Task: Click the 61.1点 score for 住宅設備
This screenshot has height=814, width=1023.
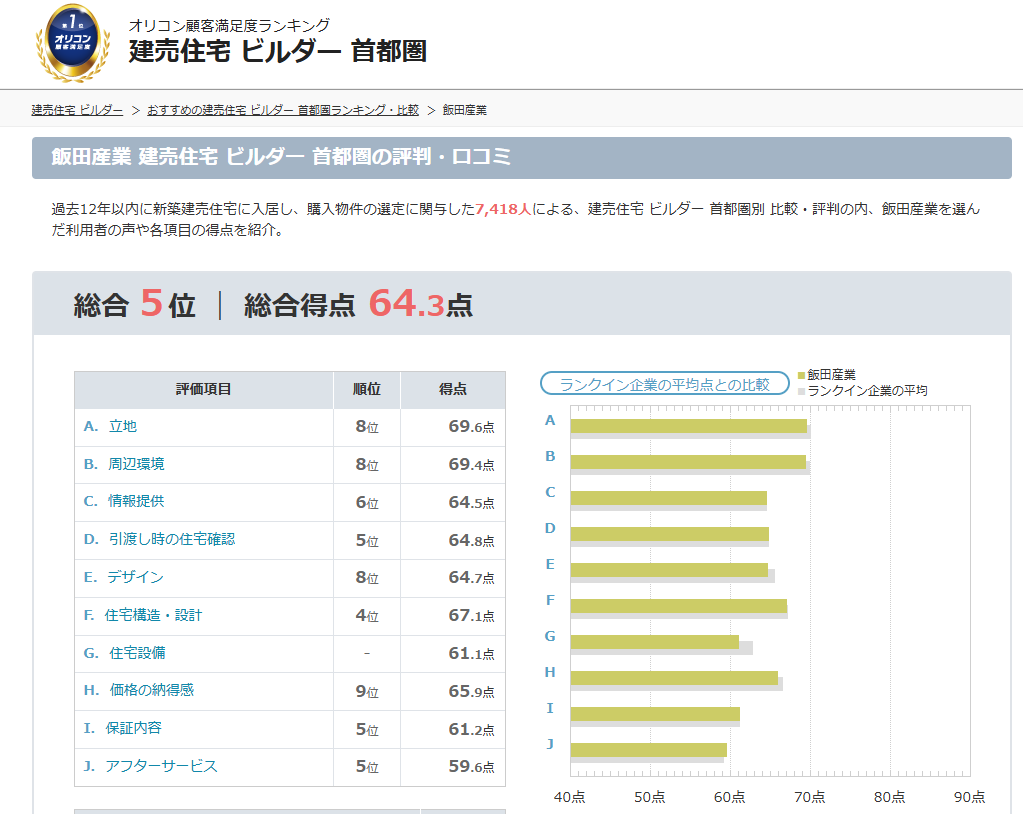Action: 471,653
